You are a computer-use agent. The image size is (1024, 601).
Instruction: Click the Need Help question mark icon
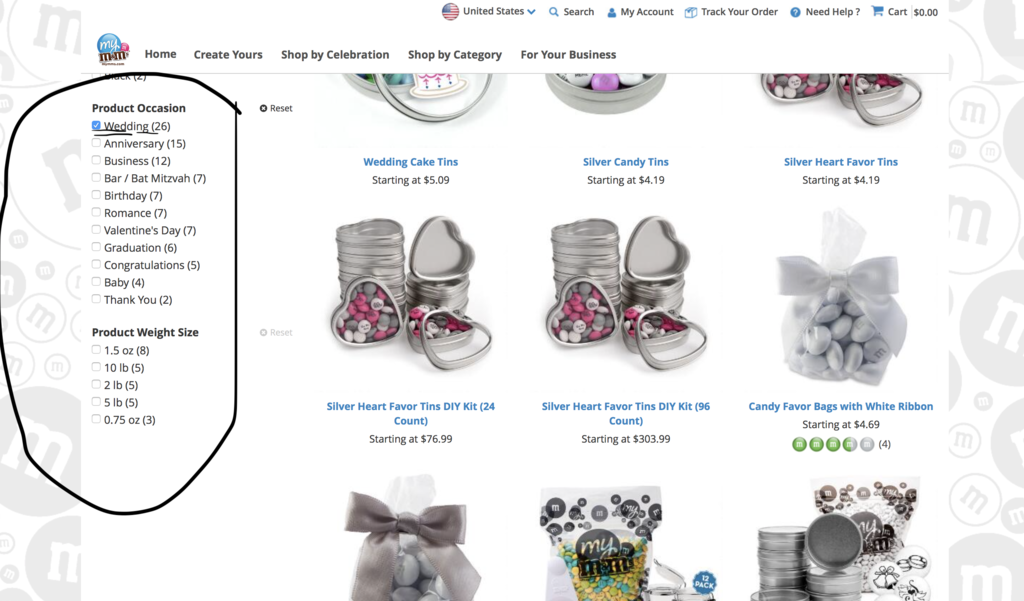(x=795, y=12)
